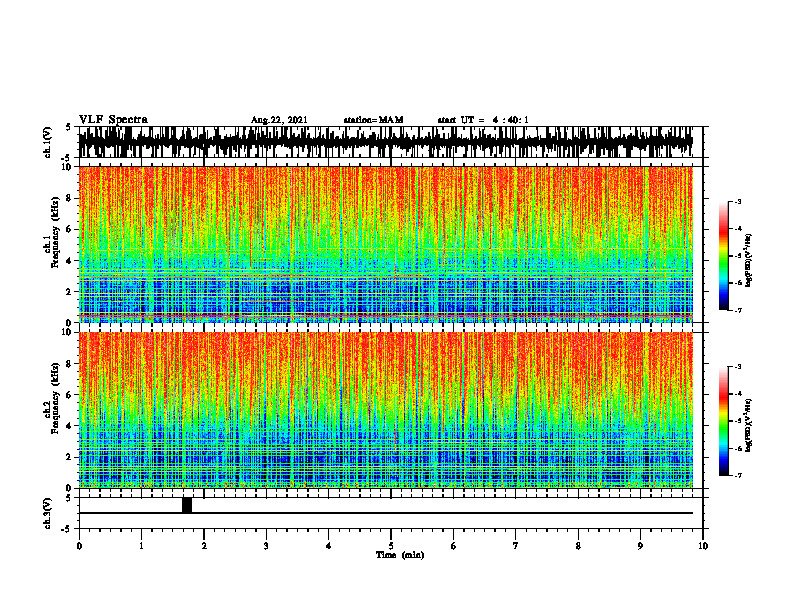
Task: Click the 6 kHz tick label of ch.1 spectrogram
Action: [x=70, y=229]
